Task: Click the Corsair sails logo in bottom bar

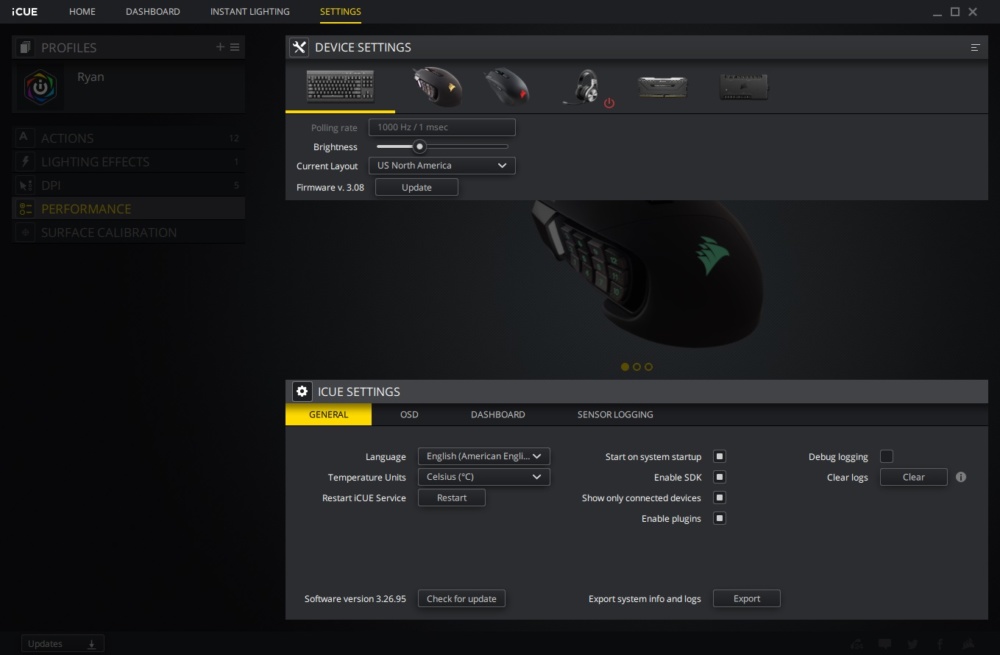Action: 969,644
